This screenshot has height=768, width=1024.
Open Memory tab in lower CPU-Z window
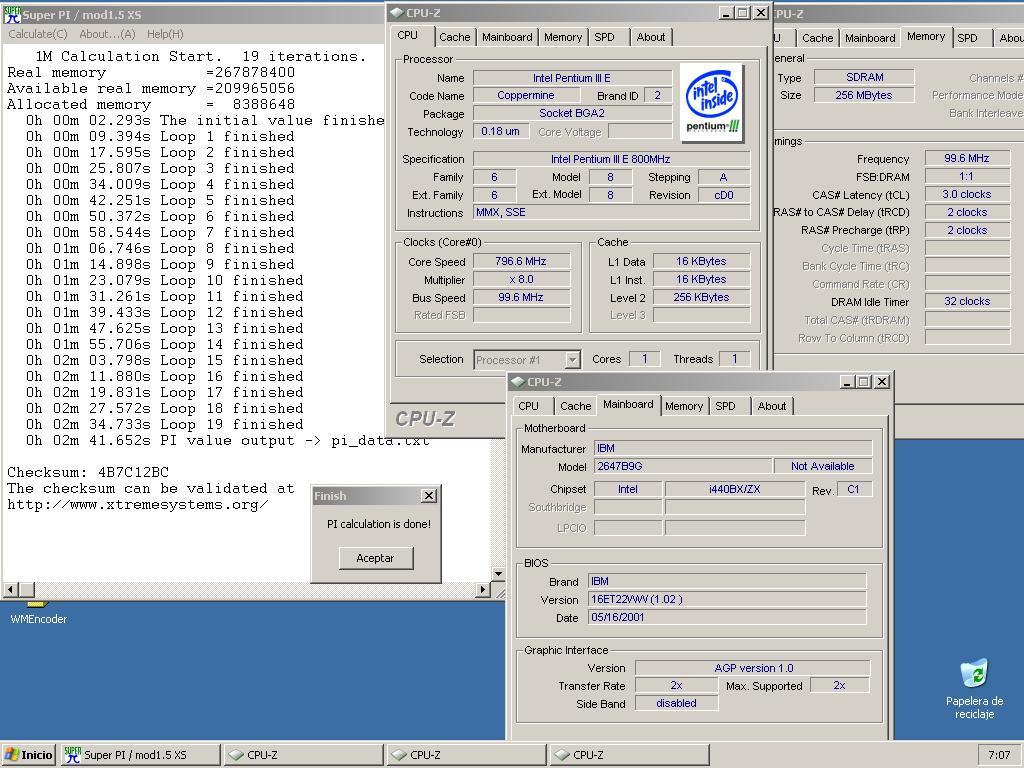tap(684, 406)
